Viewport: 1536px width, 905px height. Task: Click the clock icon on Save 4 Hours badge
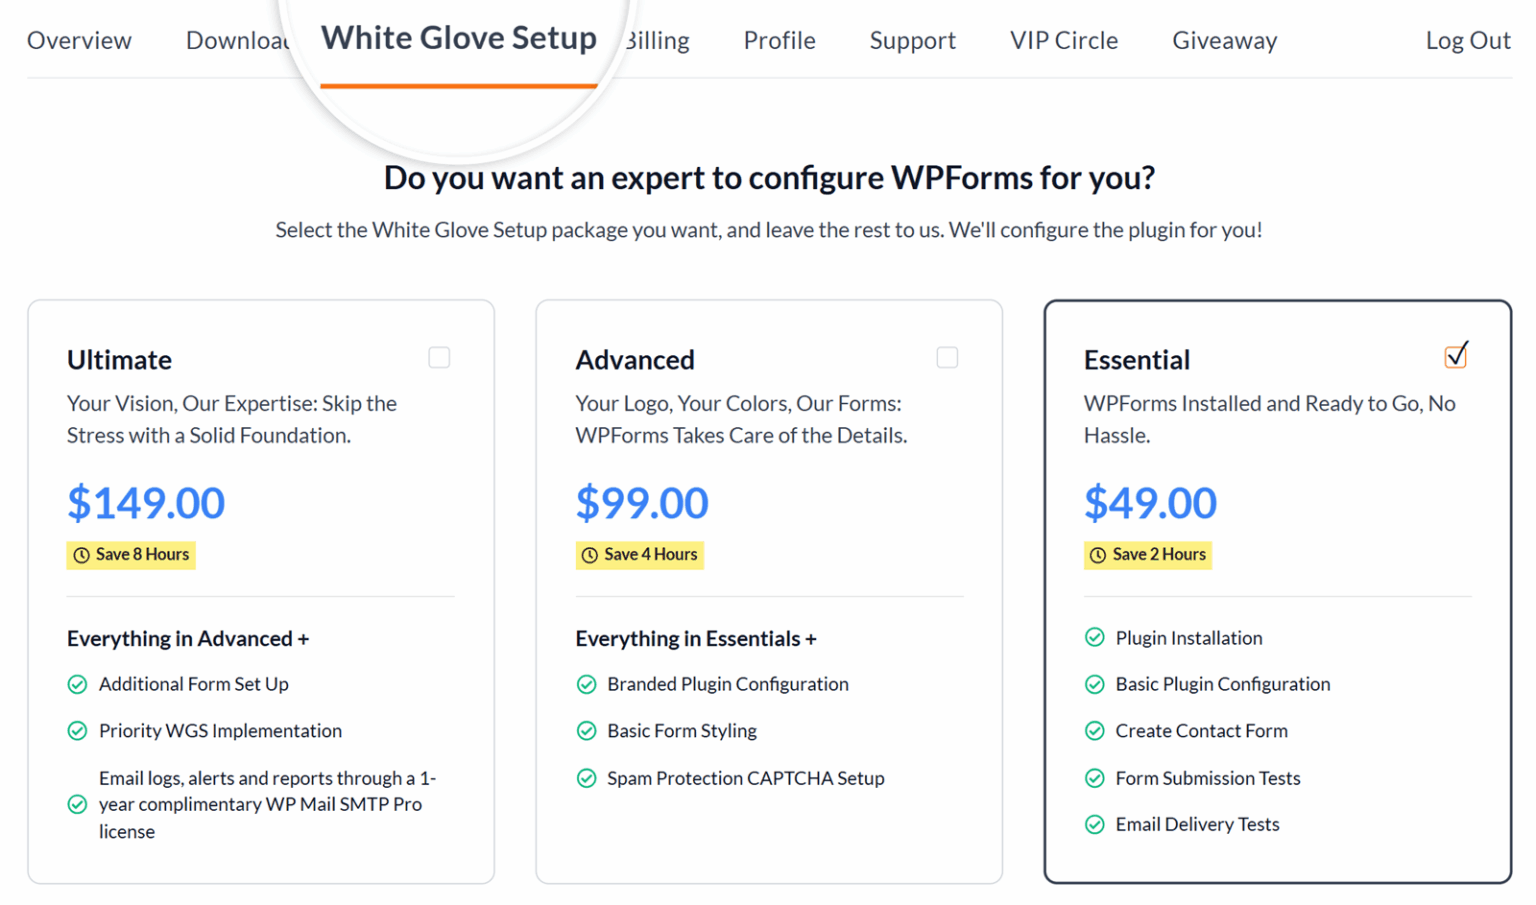tap(589, 555)
